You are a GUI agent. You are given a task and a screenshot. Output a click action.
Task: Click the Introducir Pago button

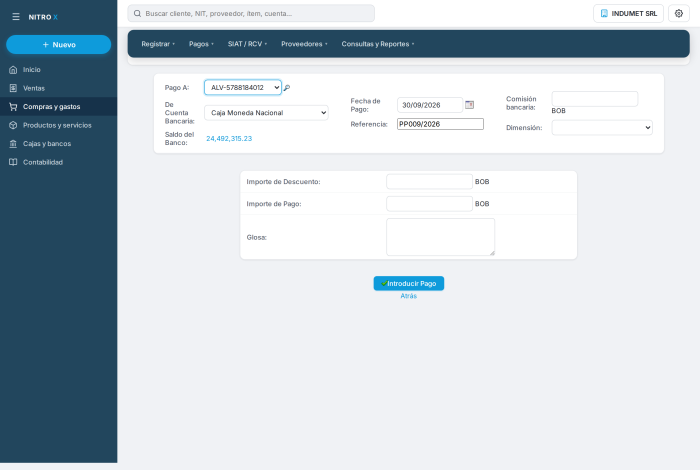click(408, 283)
